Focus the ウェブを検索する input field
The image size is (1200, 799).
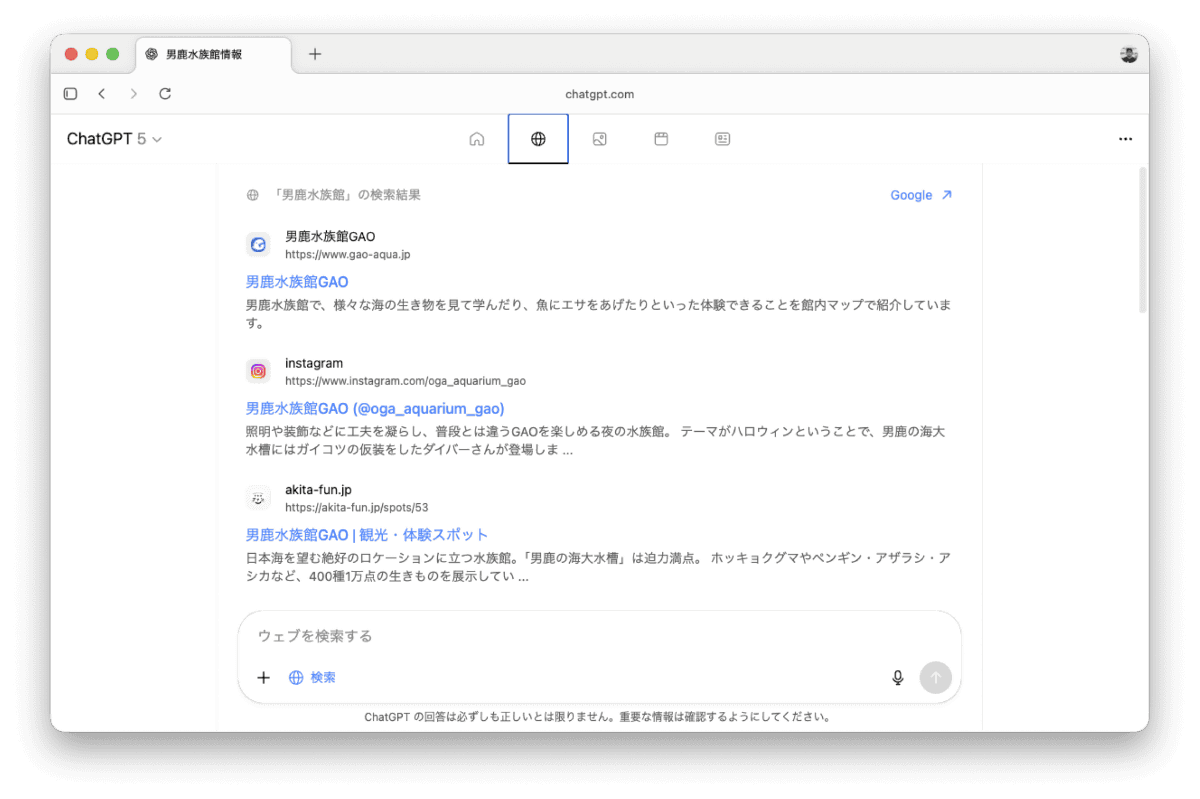pyautogui.click(x=599, y=636)
